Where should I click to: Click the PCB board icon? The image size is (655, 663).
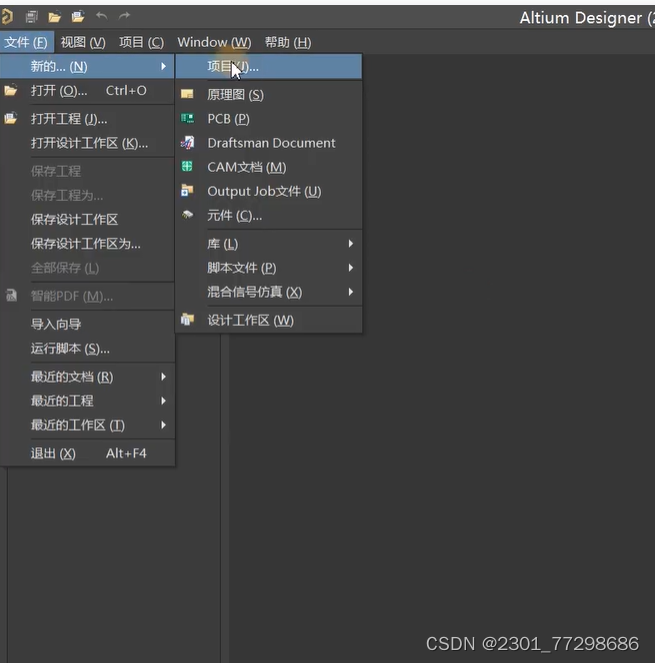(x=187, y=118)
